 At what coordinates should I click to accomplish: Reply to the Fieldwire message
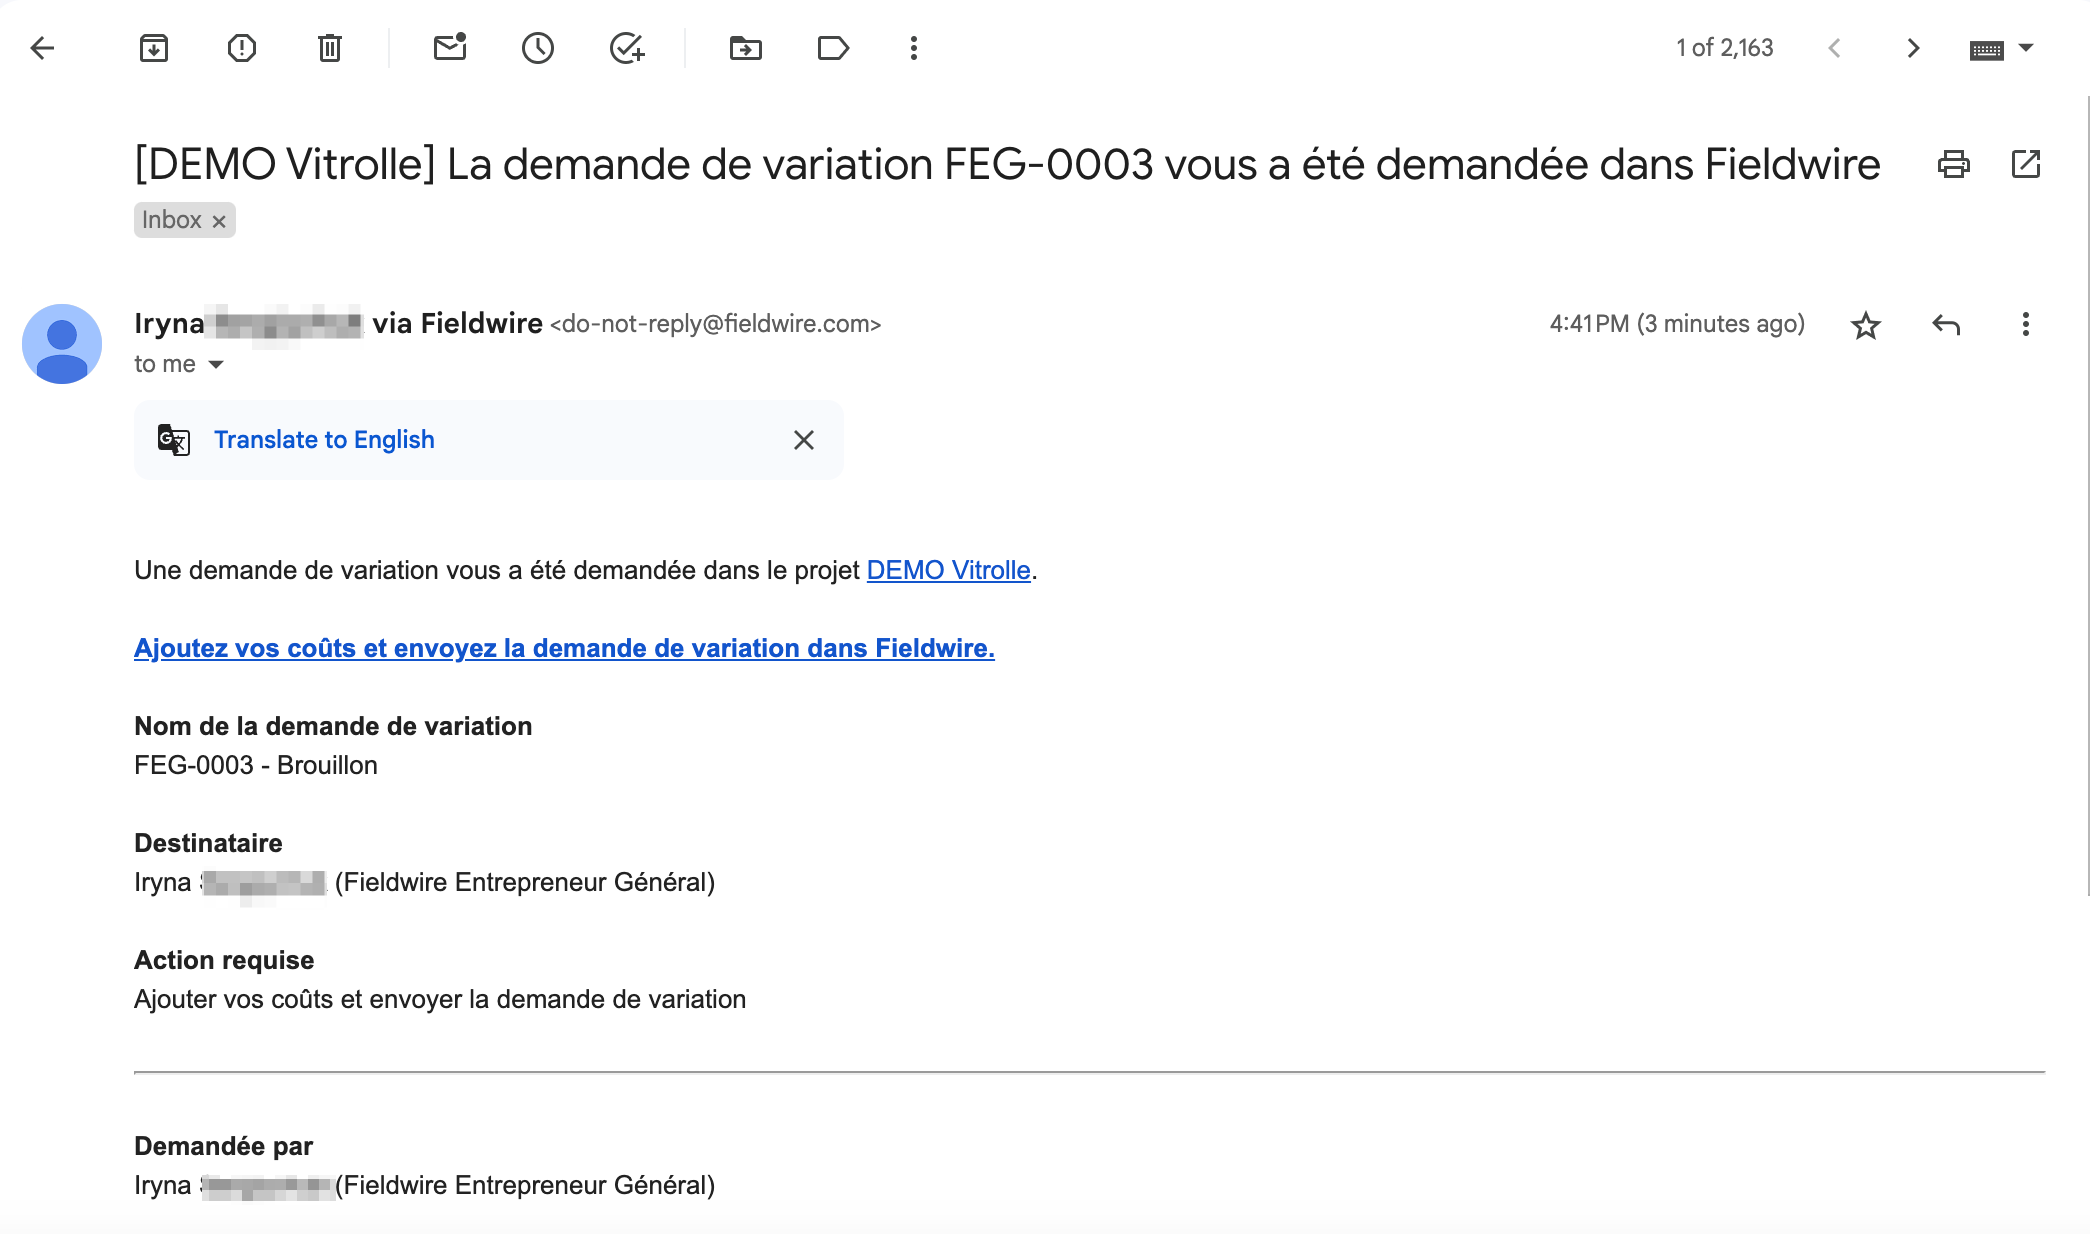click(1946, 324)
